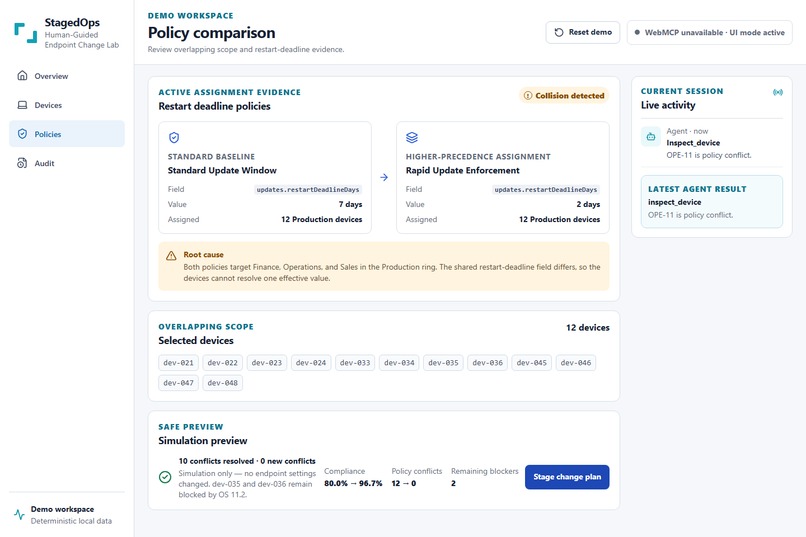Click Rapid Update Enforcement policy name

pyautogui.click(x=463, y=170)
